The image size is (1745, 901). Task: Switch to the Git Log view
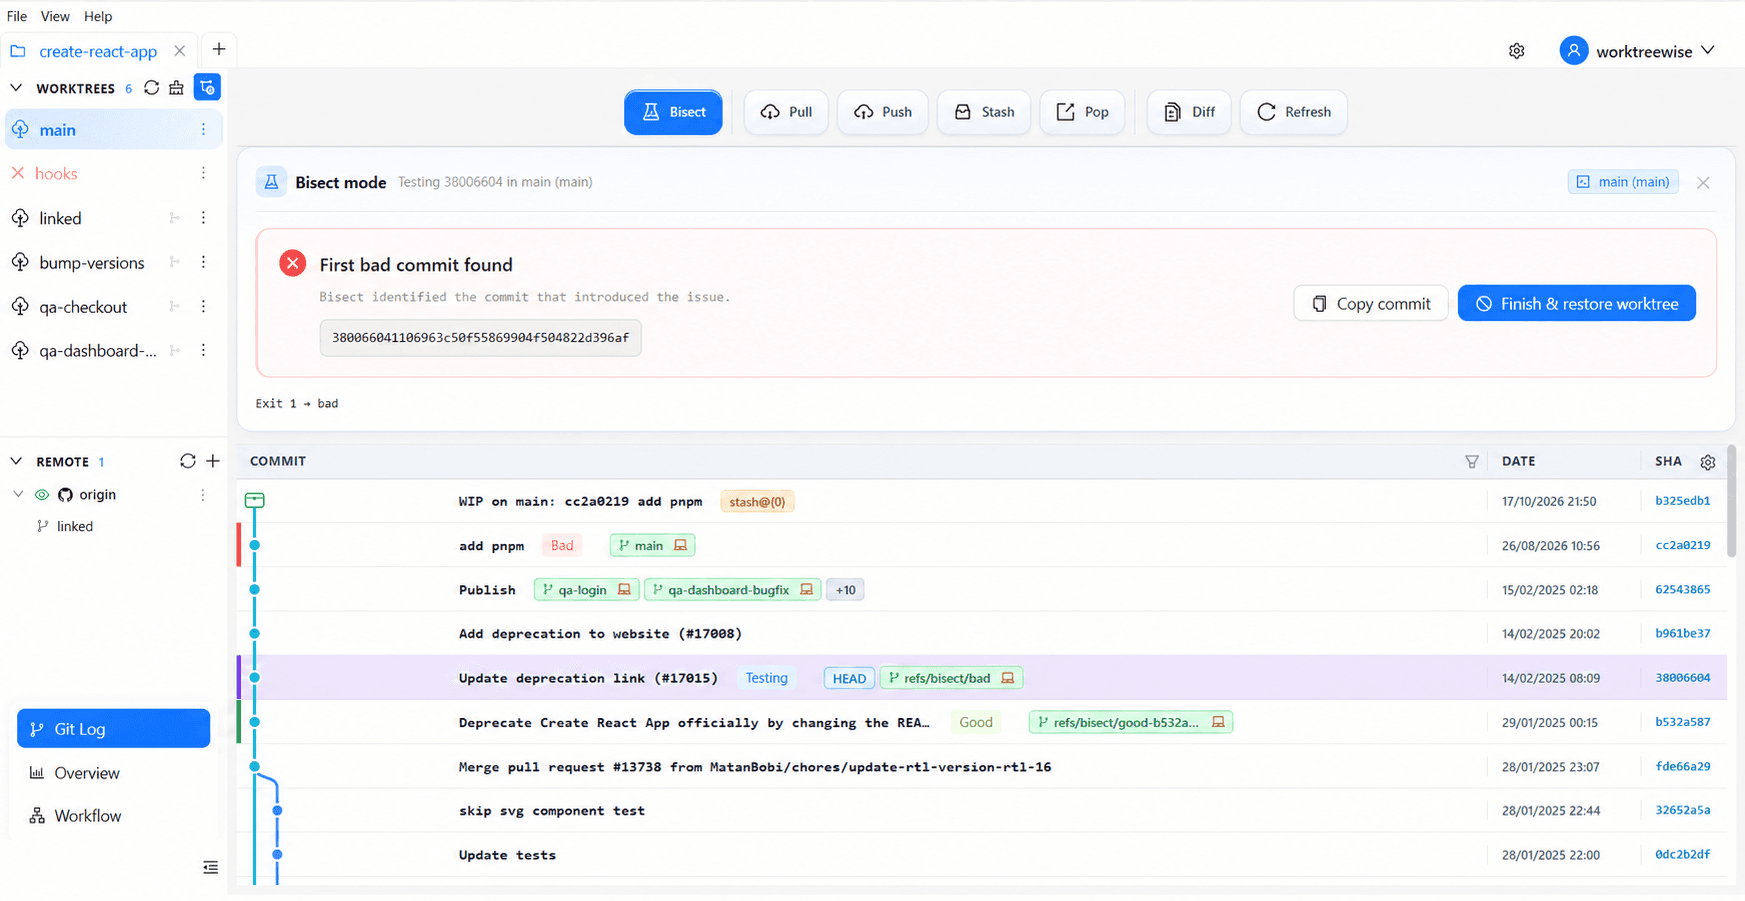pos(113,729)
